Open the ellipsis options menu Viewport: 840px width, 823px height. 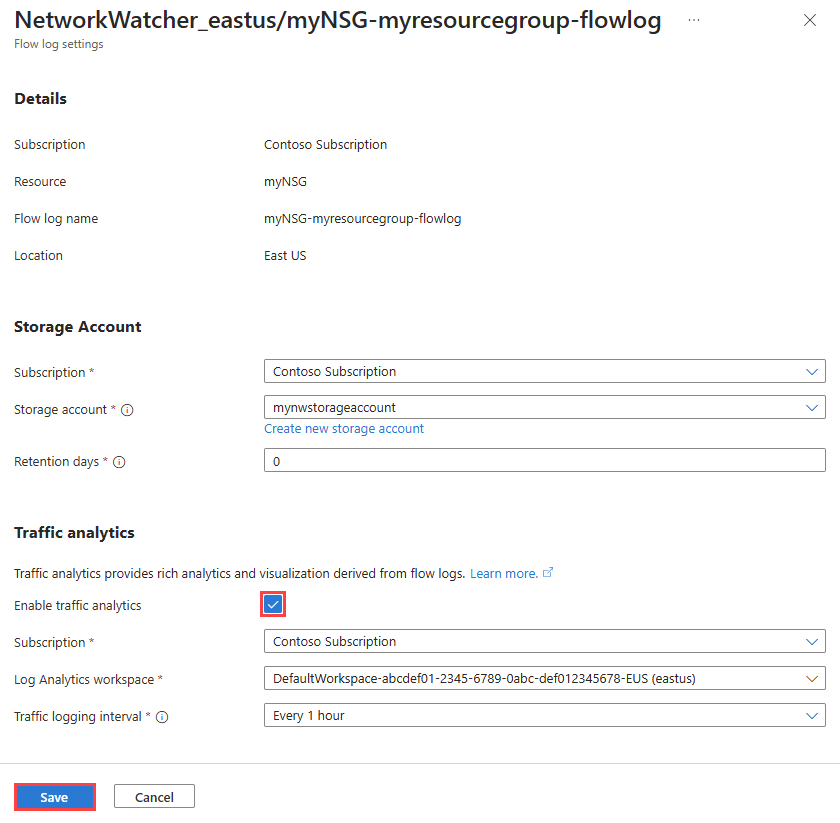[693, 20]
